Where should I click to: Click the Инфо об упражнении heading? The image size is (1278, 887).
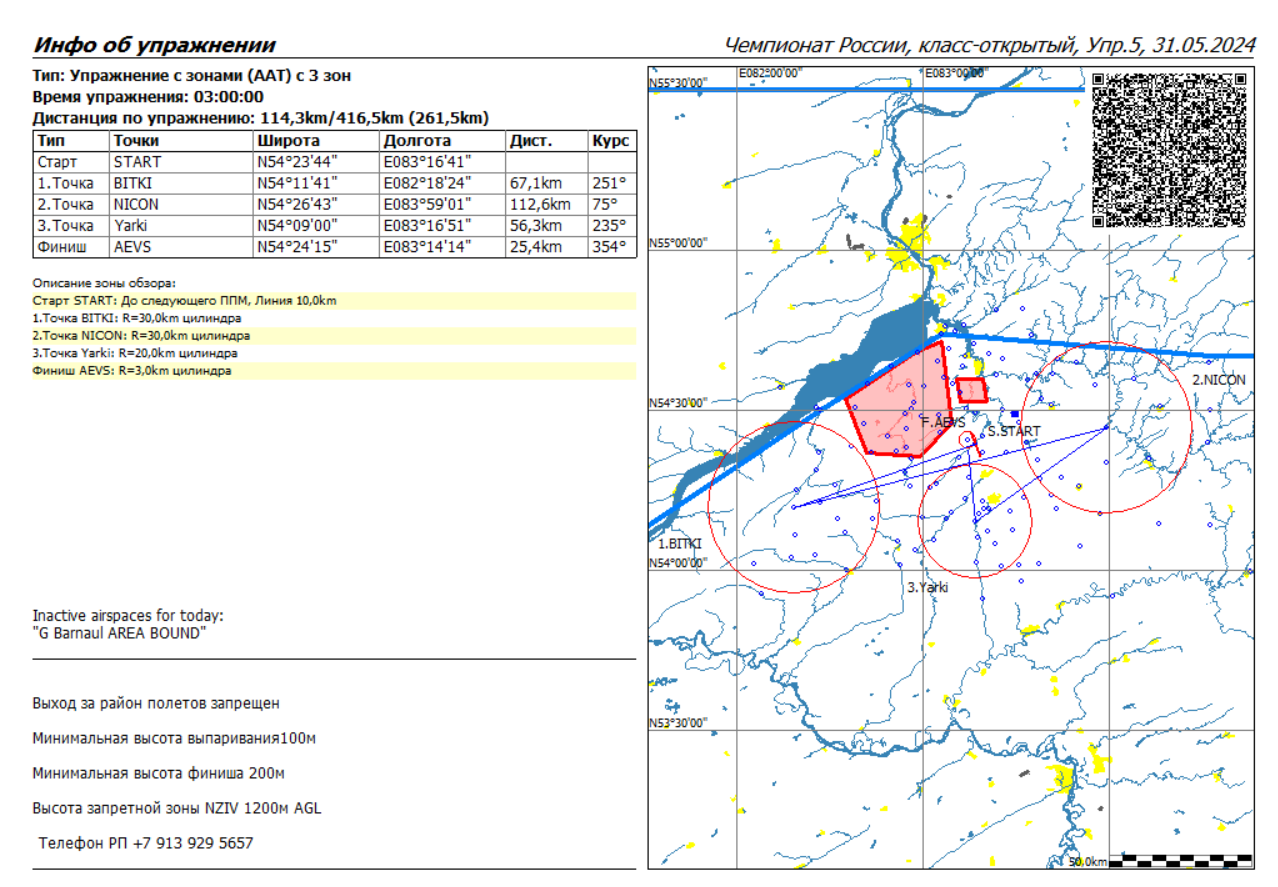point(154,45)
